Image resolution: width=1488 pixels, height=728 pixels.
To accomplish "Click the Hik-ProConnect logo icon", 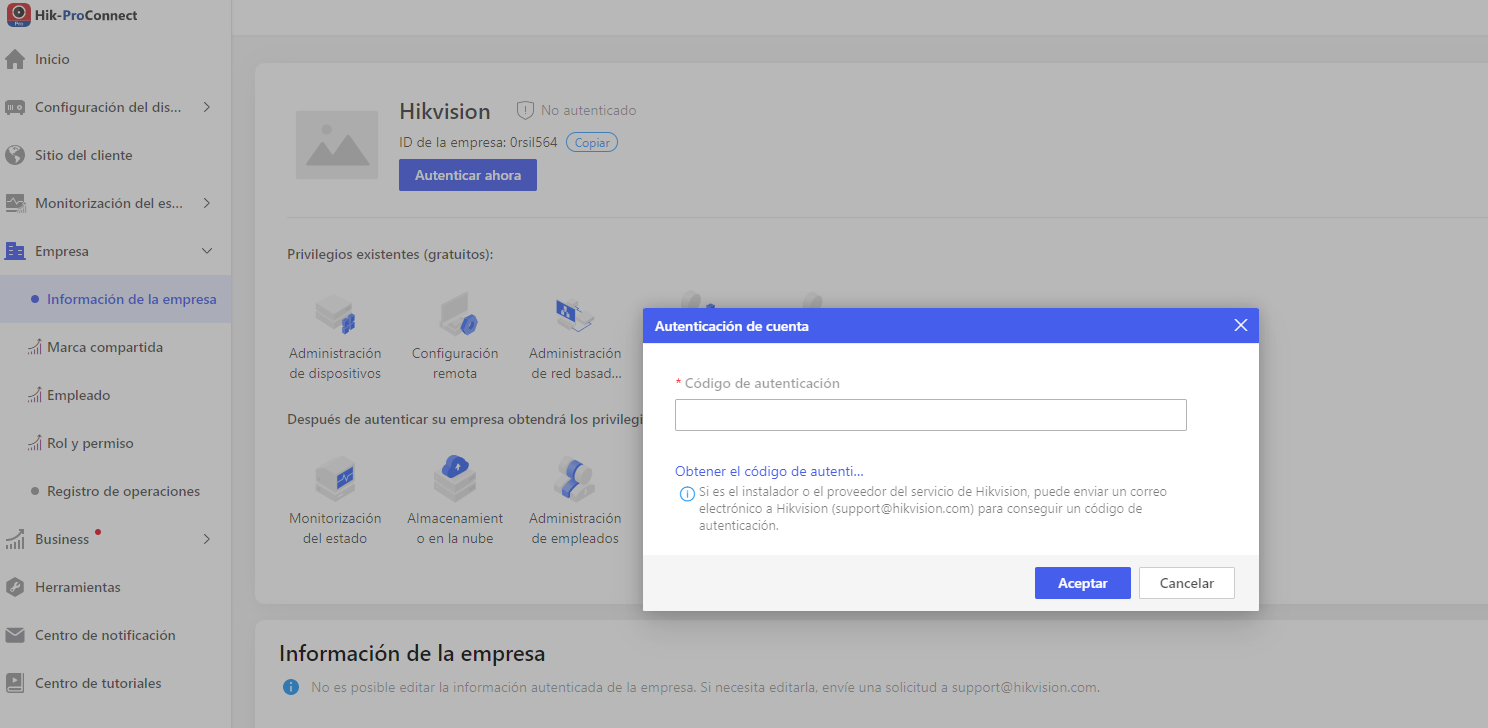I will [x=18, y=15].
